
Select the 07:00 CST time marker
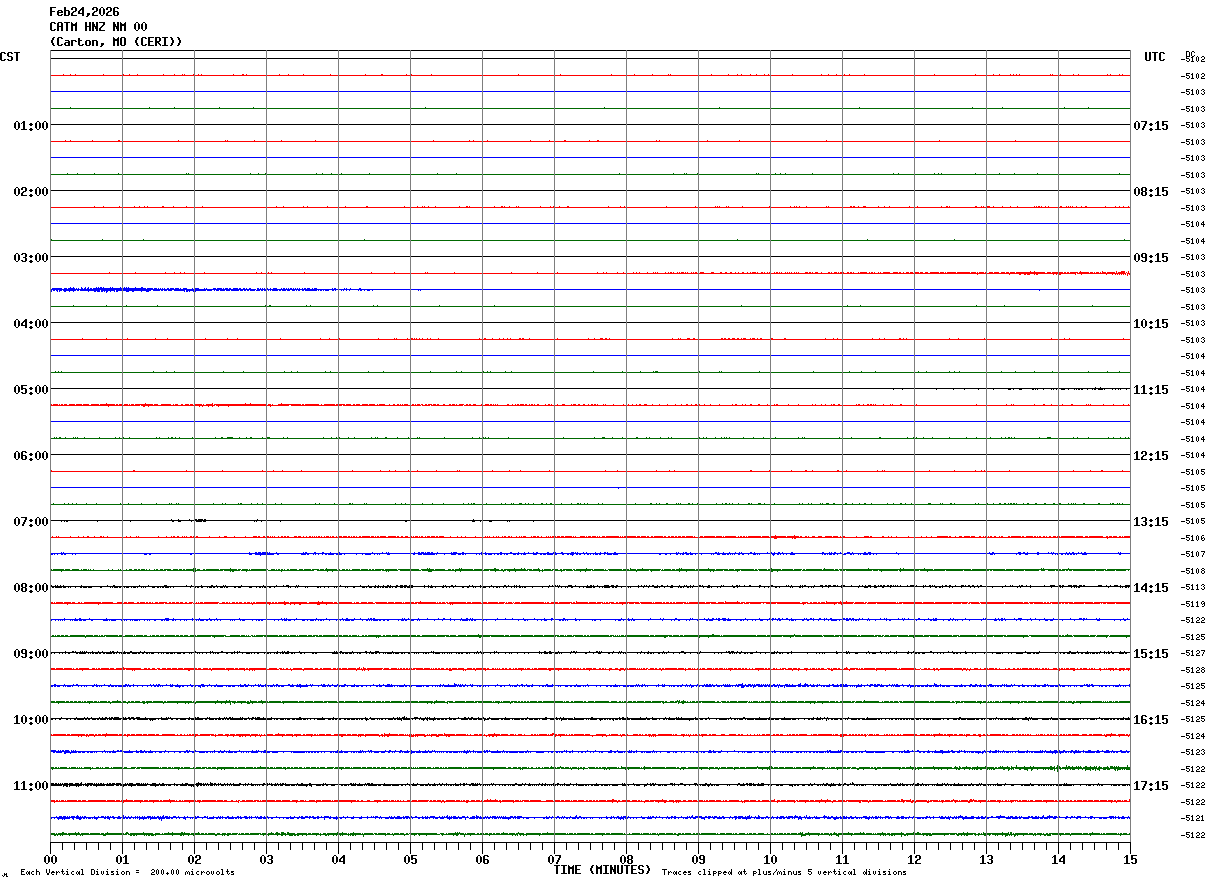coord(31,522)
